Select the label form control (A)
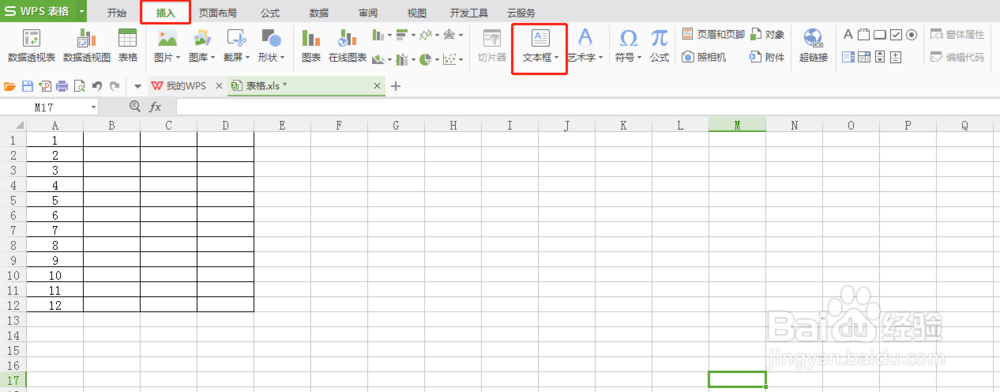Screen dimensions: 1000x392 coord(848,34)
